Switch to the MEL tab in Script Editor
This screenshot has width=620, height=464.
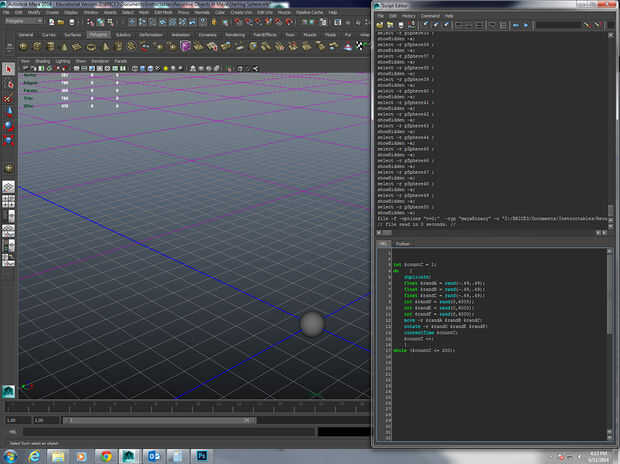tap(383, 242)
